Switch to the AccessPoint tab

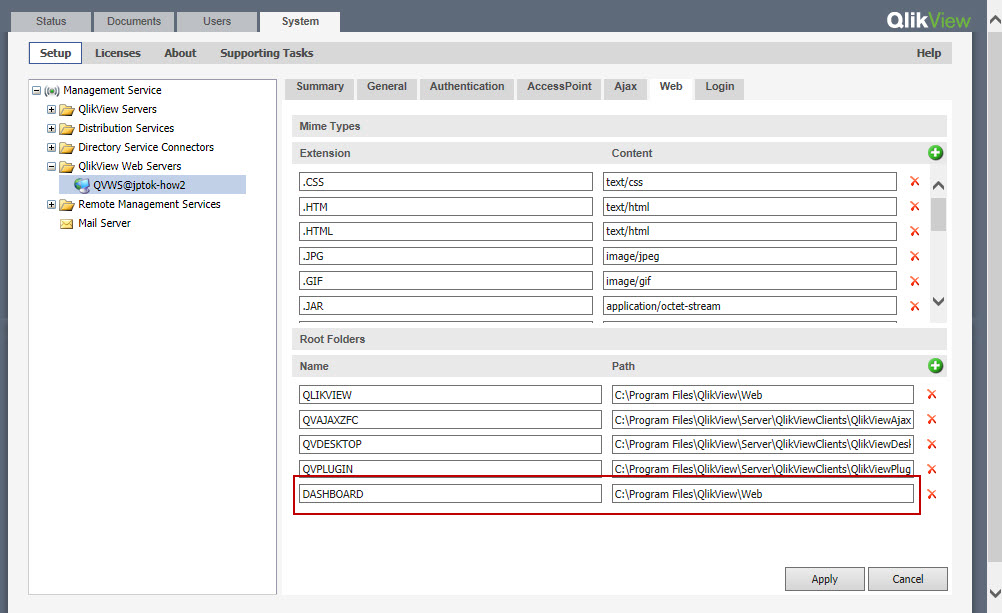[x=559, y=87]
